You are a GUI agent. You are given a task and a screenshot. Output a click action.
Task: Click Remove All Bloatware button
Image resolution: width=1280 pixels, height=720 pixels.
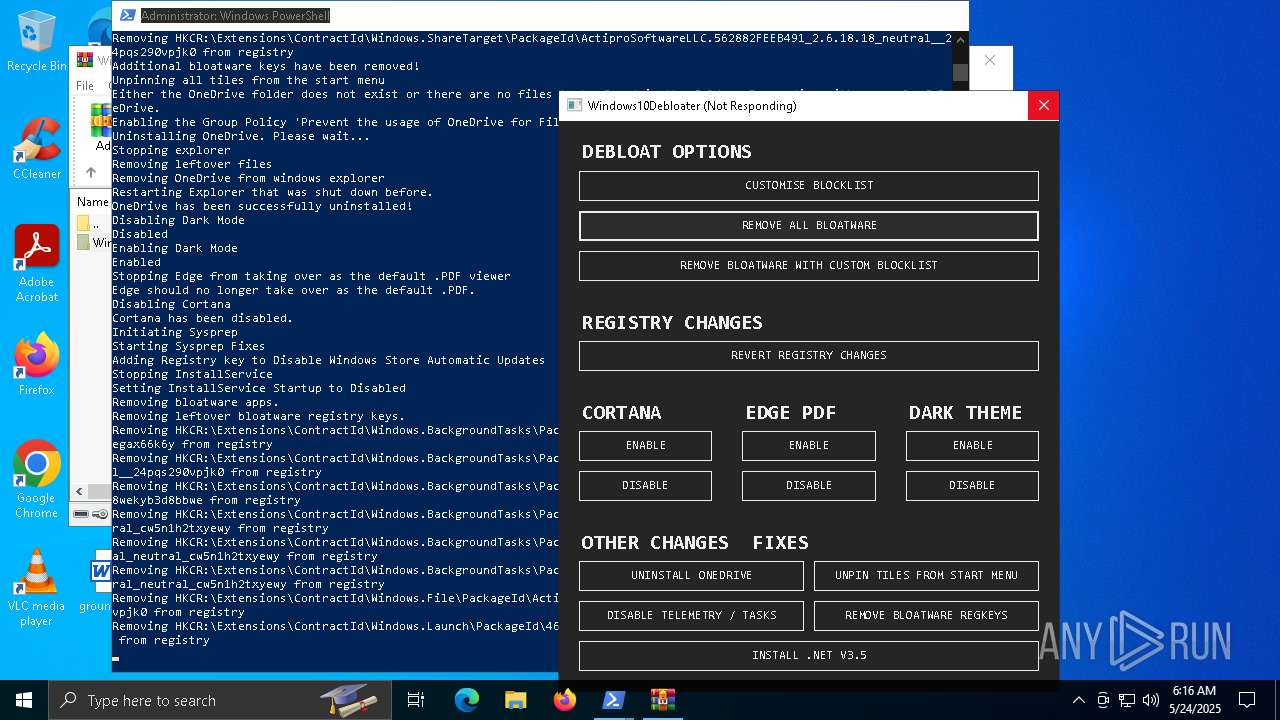(809, 226)
